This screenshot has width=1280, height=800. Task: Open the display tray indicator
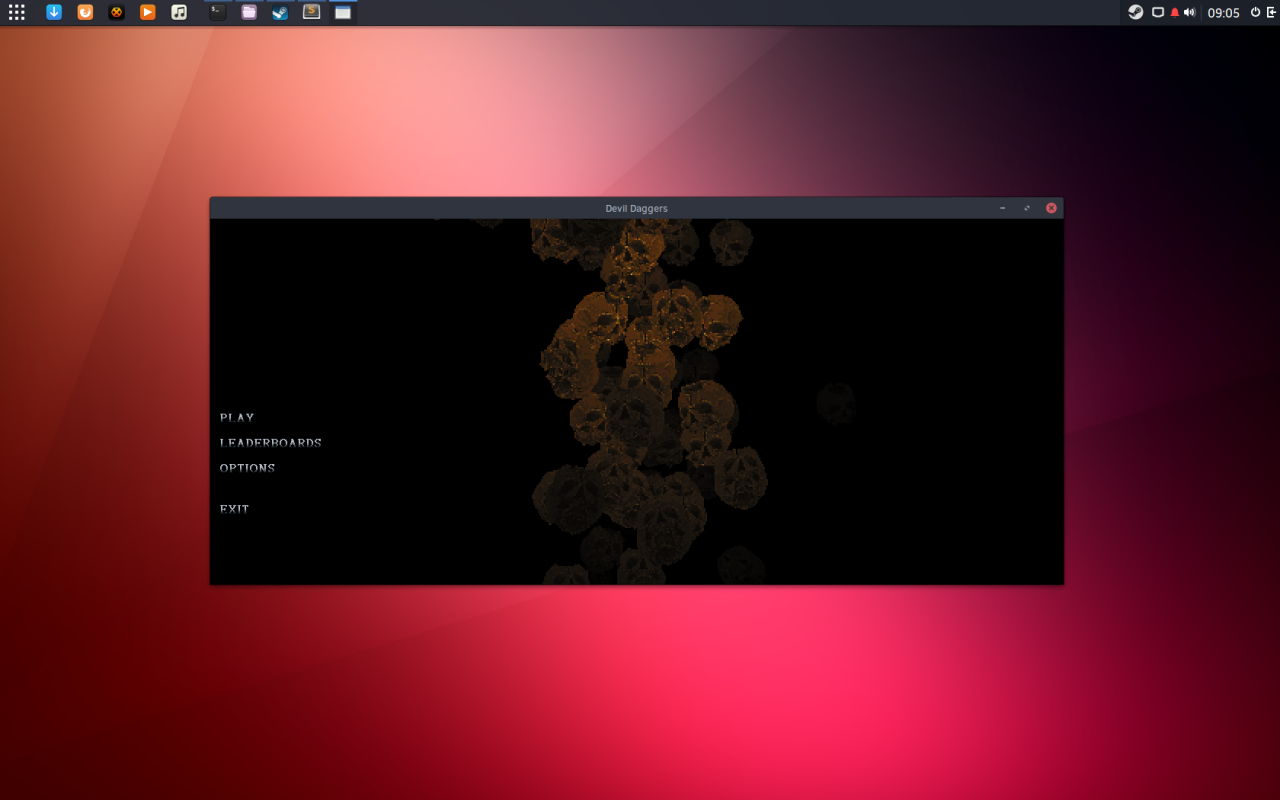coord(1158,13)
